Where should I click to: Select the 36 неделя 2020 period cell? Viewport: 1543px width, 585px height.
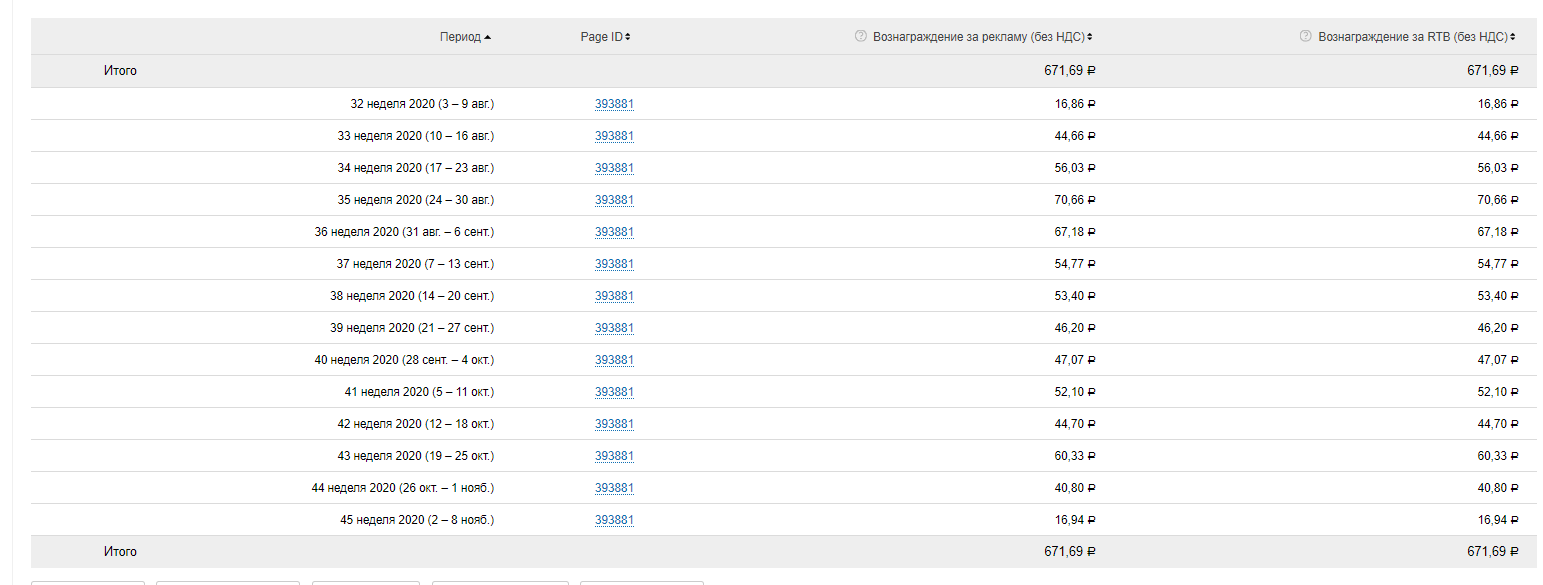[404, 232]
